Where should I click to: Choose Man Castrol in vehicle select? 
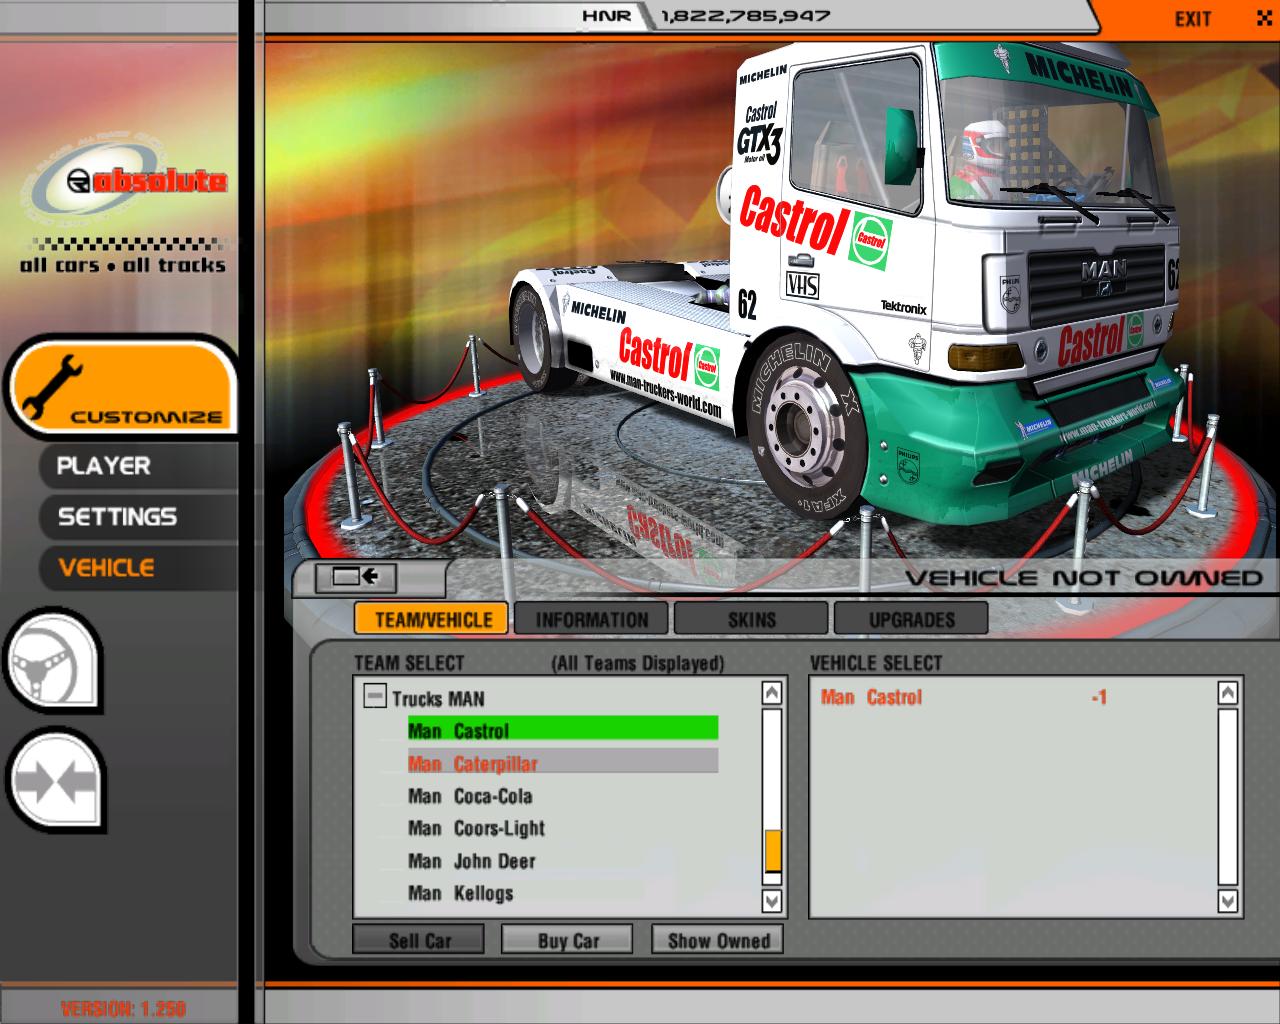(871, 698)
